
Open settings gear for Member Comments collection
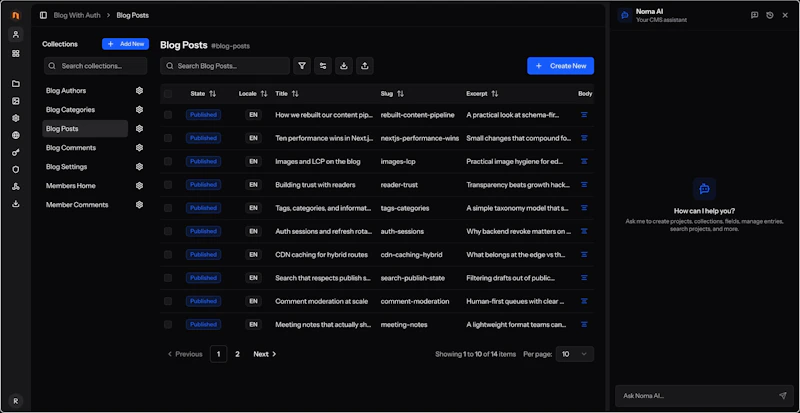click(139, 205)
